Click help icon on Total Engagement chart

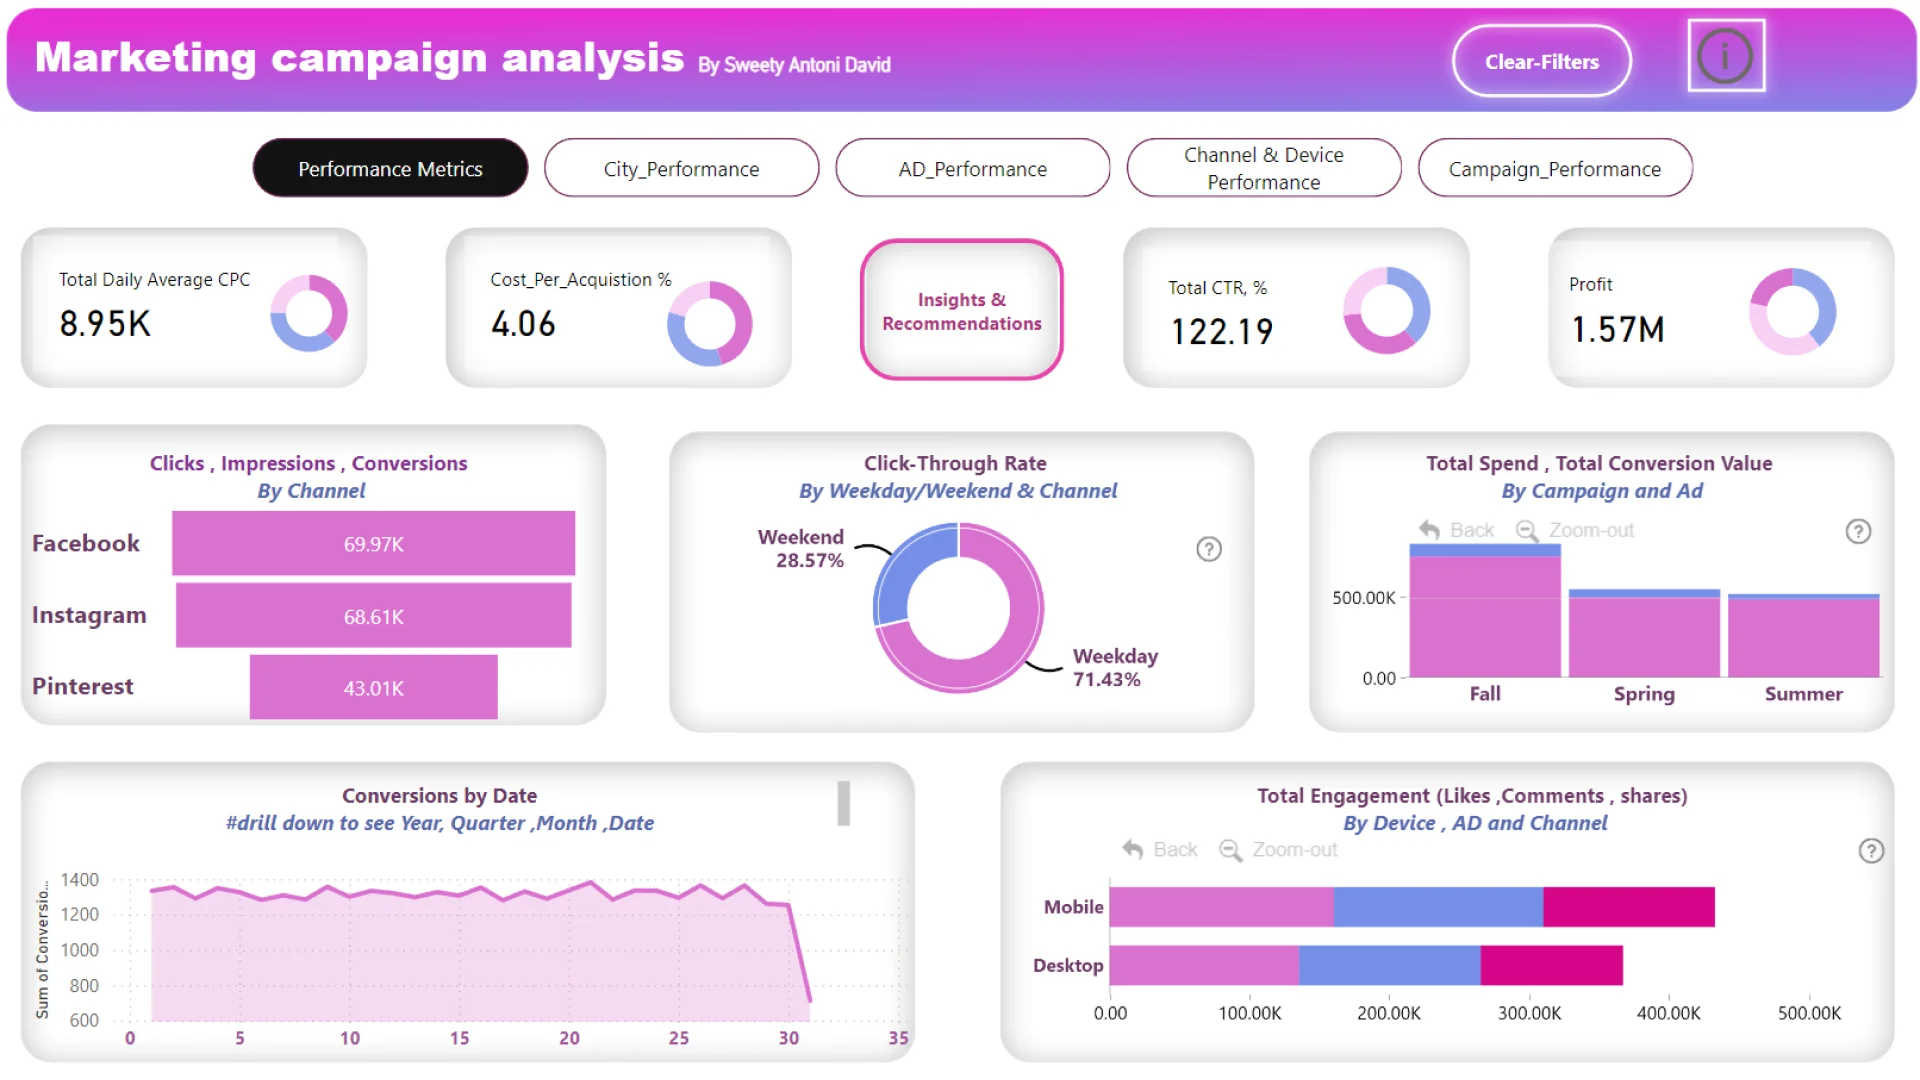click(x=1871, y=851)
